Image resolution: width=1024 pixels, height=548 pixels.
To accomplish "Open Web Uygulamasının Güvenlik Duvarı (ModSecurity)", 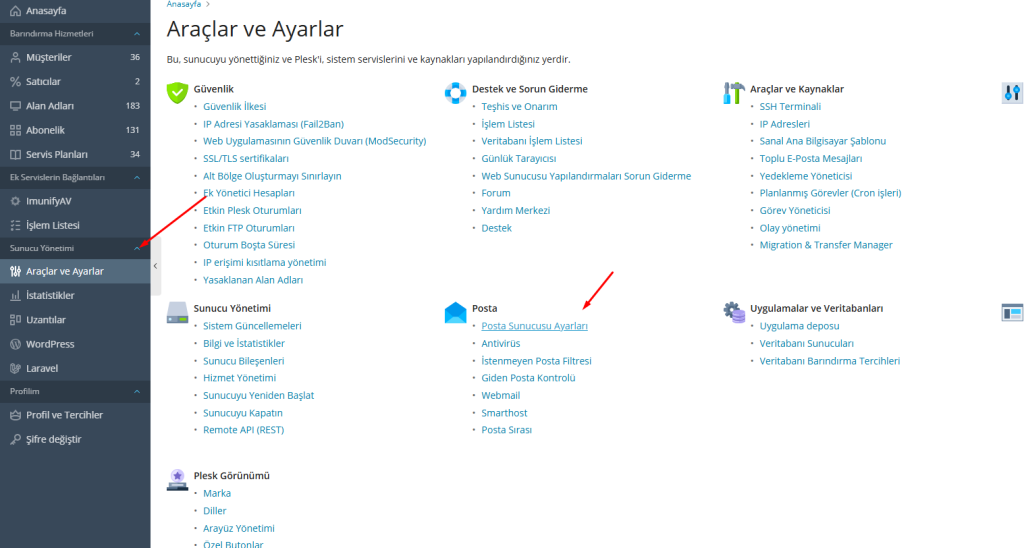I will click(x=314, y=141).
